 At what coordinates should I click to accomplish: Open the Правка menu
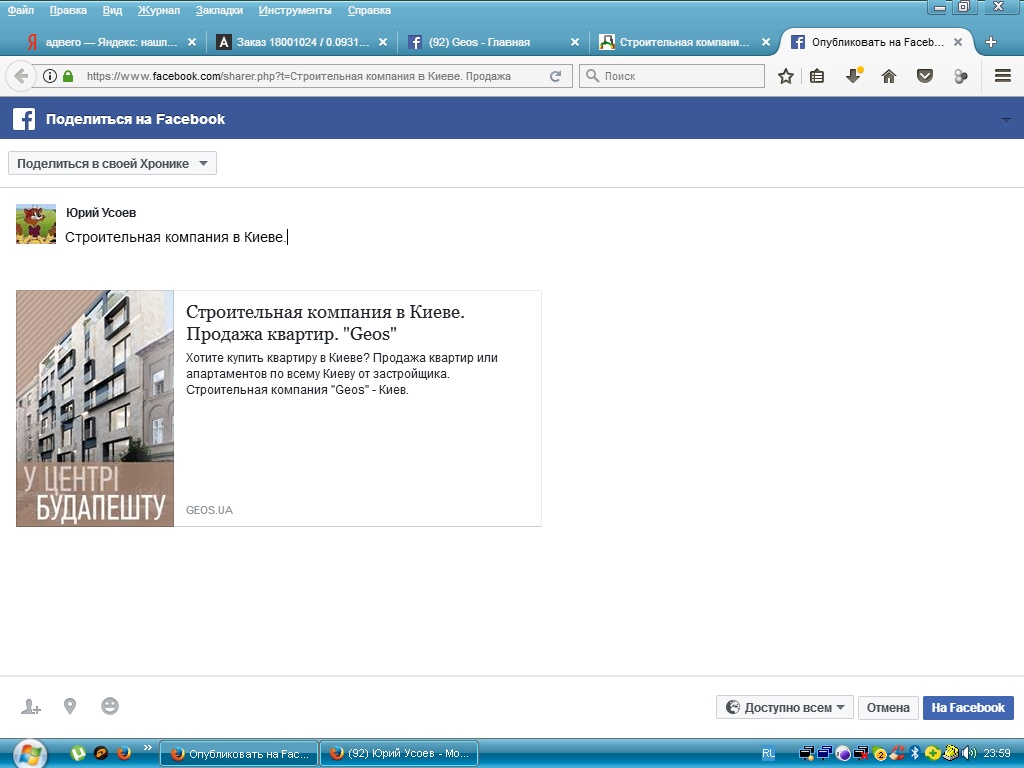click(68, 10)
